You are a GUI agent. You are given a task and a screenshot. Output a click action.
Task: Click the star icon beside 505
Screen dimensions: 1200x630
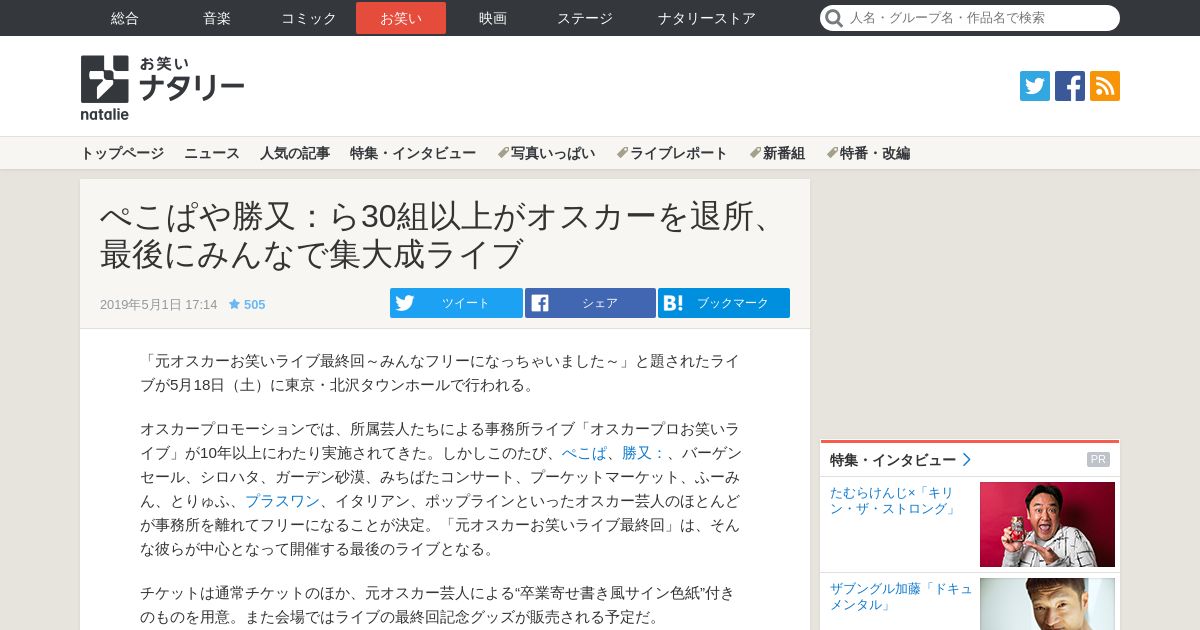[x=234, y=304]
